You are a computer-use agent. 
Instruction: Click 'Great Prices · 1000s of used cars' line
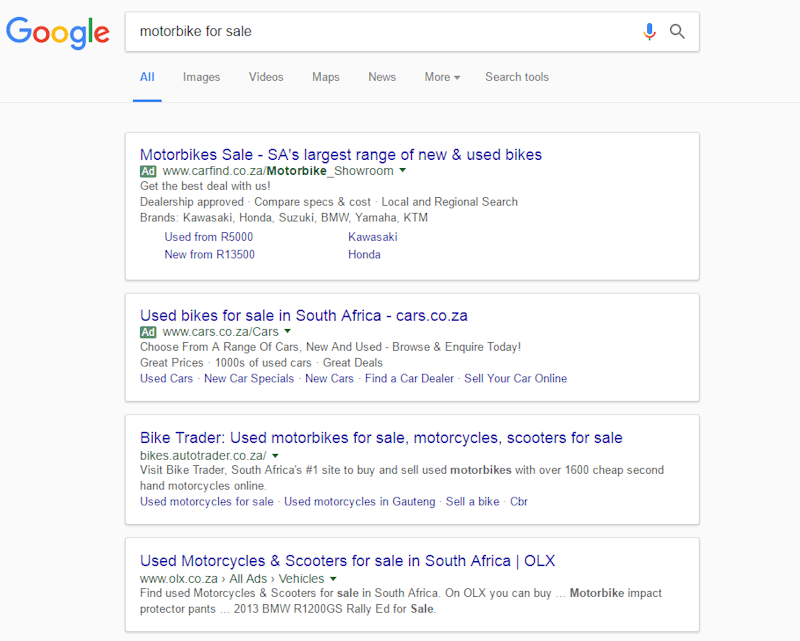[x=261, y=363]
